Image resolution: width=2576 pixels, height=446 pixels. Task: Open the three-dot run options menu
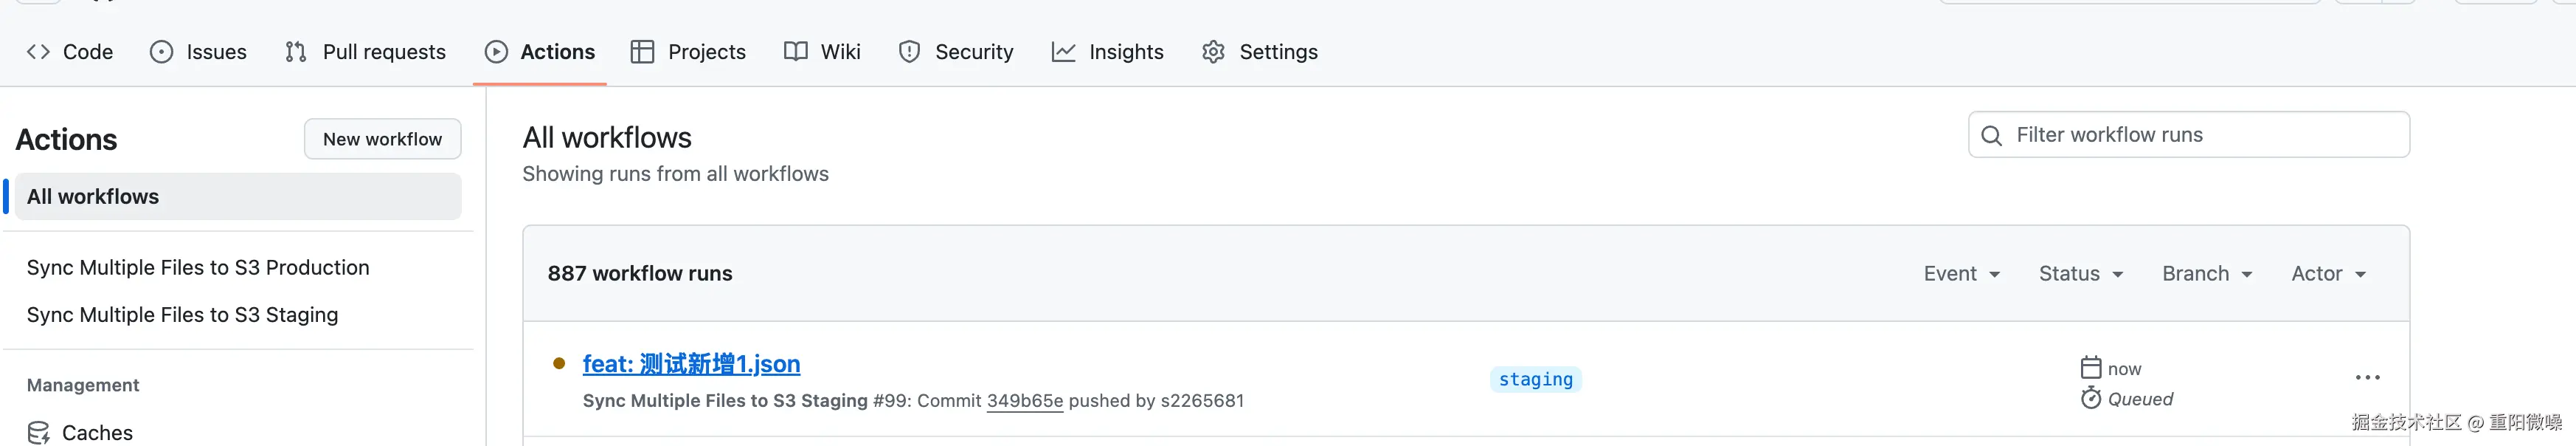(2367, 378)
